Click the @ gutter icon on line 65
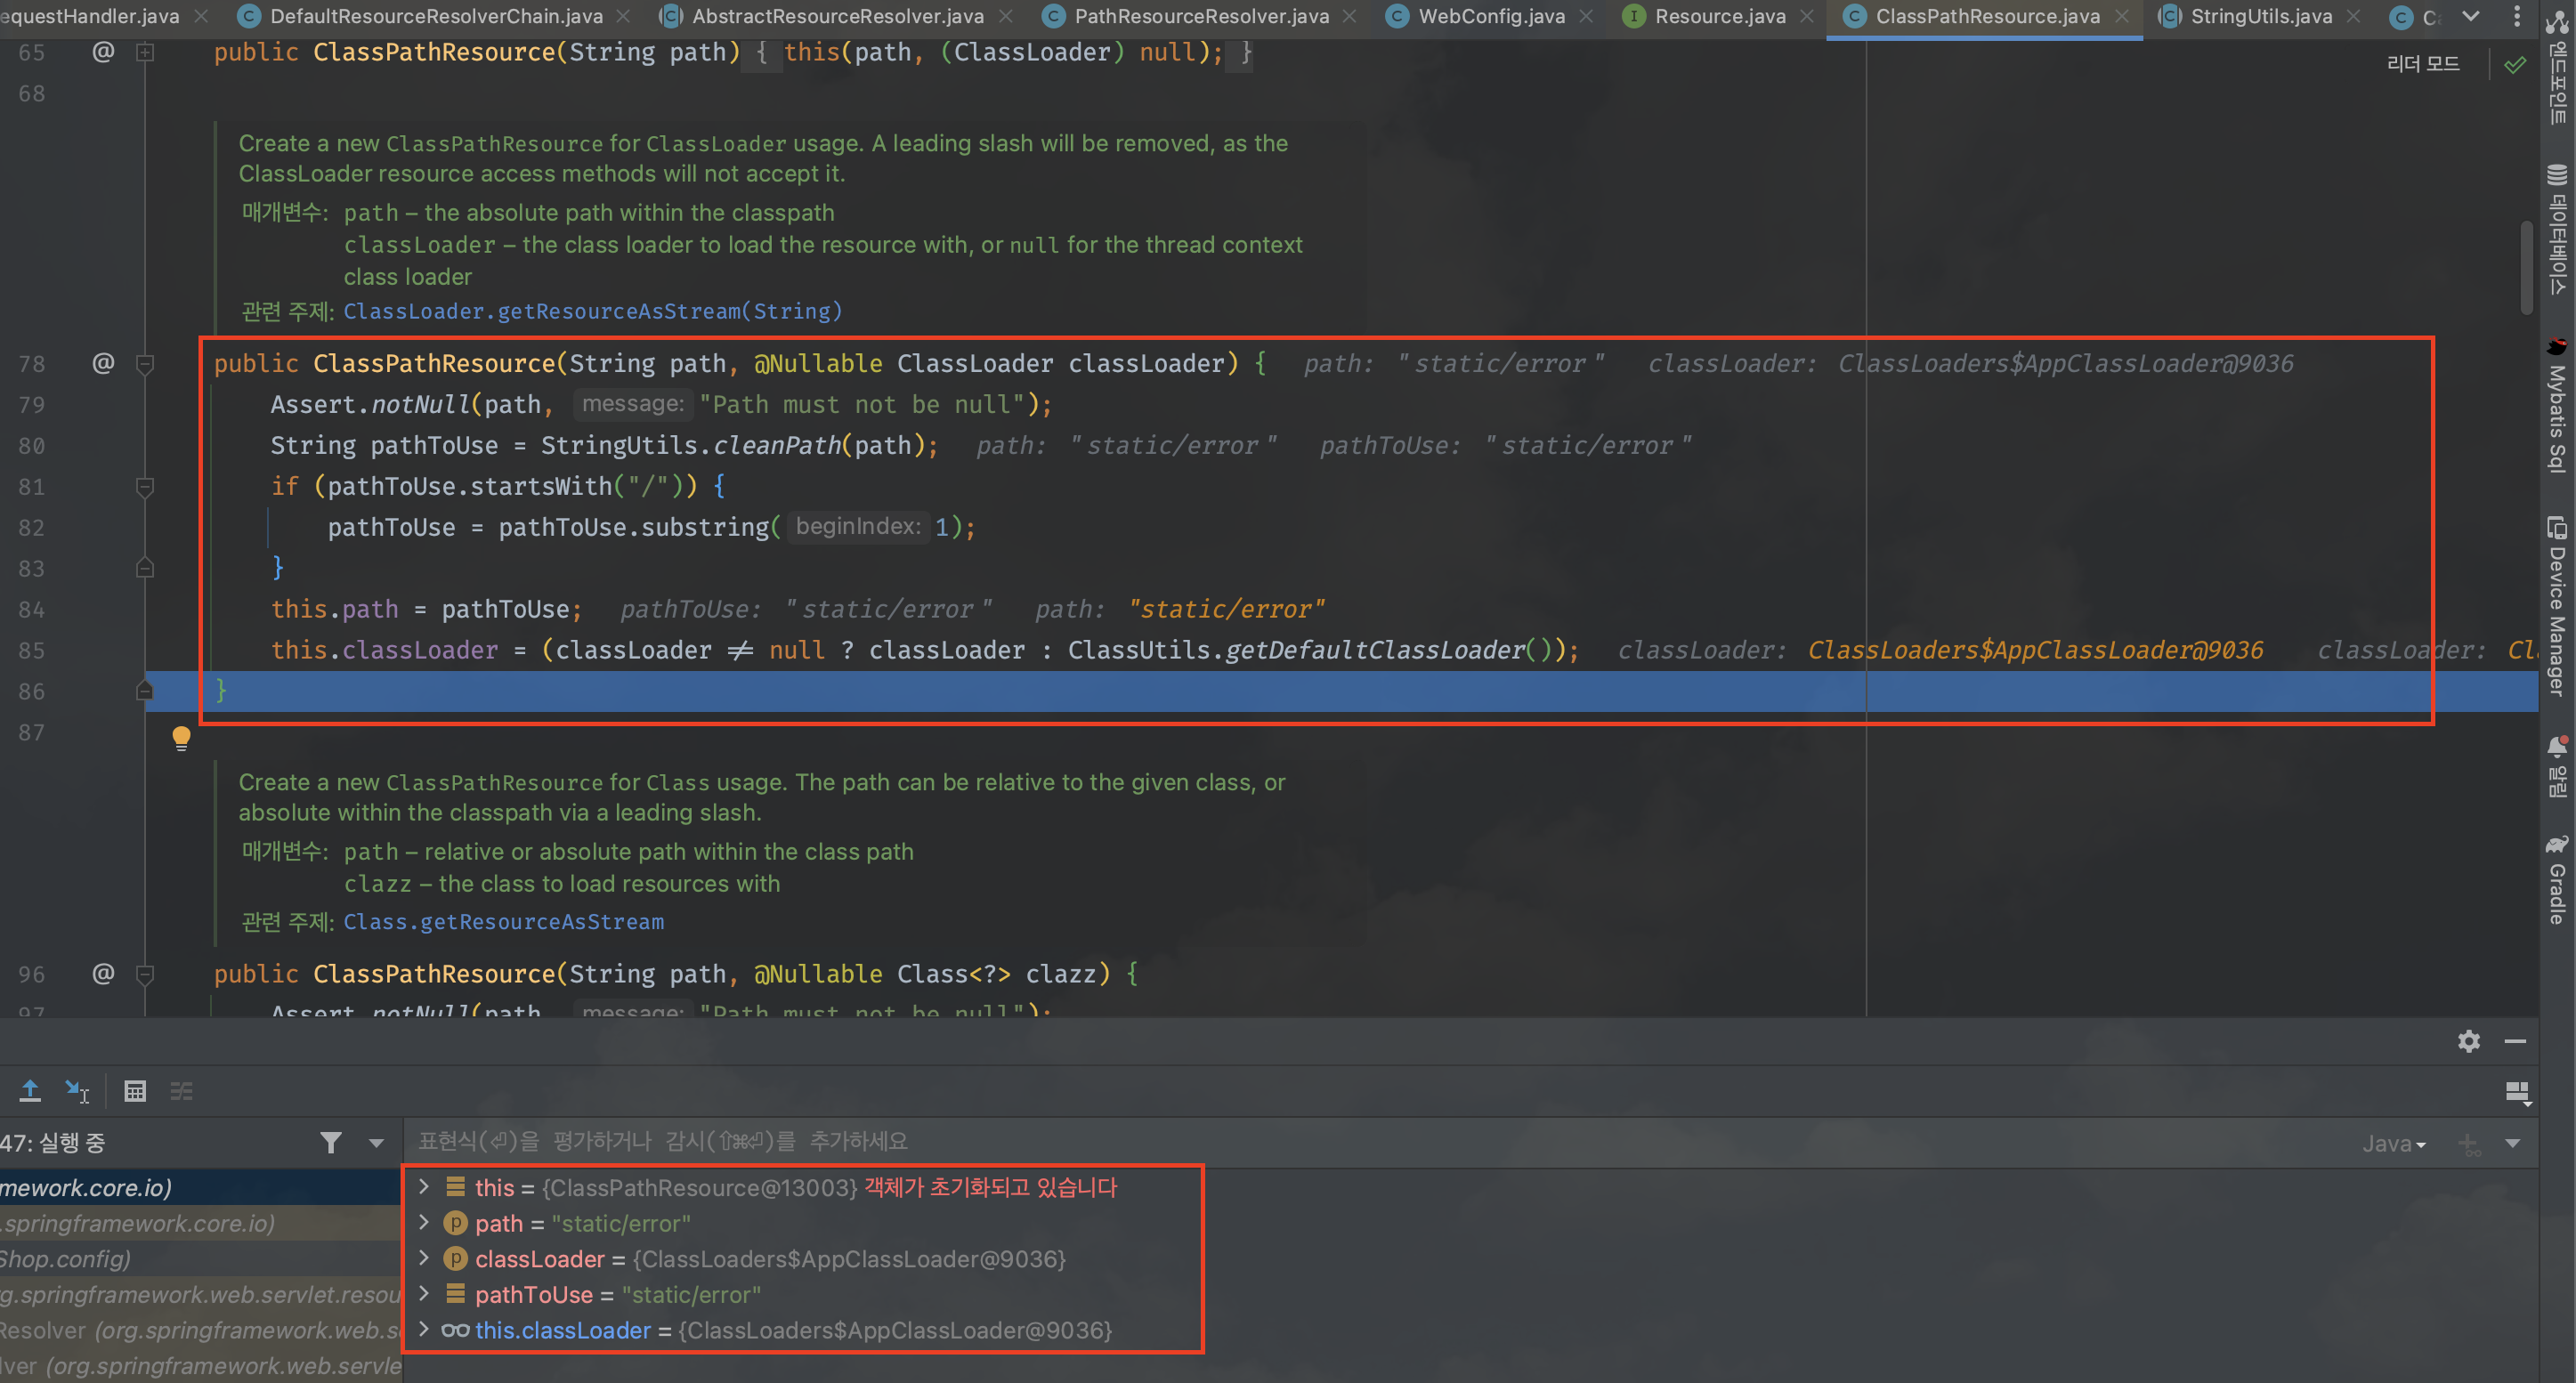 click(x=103, y=51)
